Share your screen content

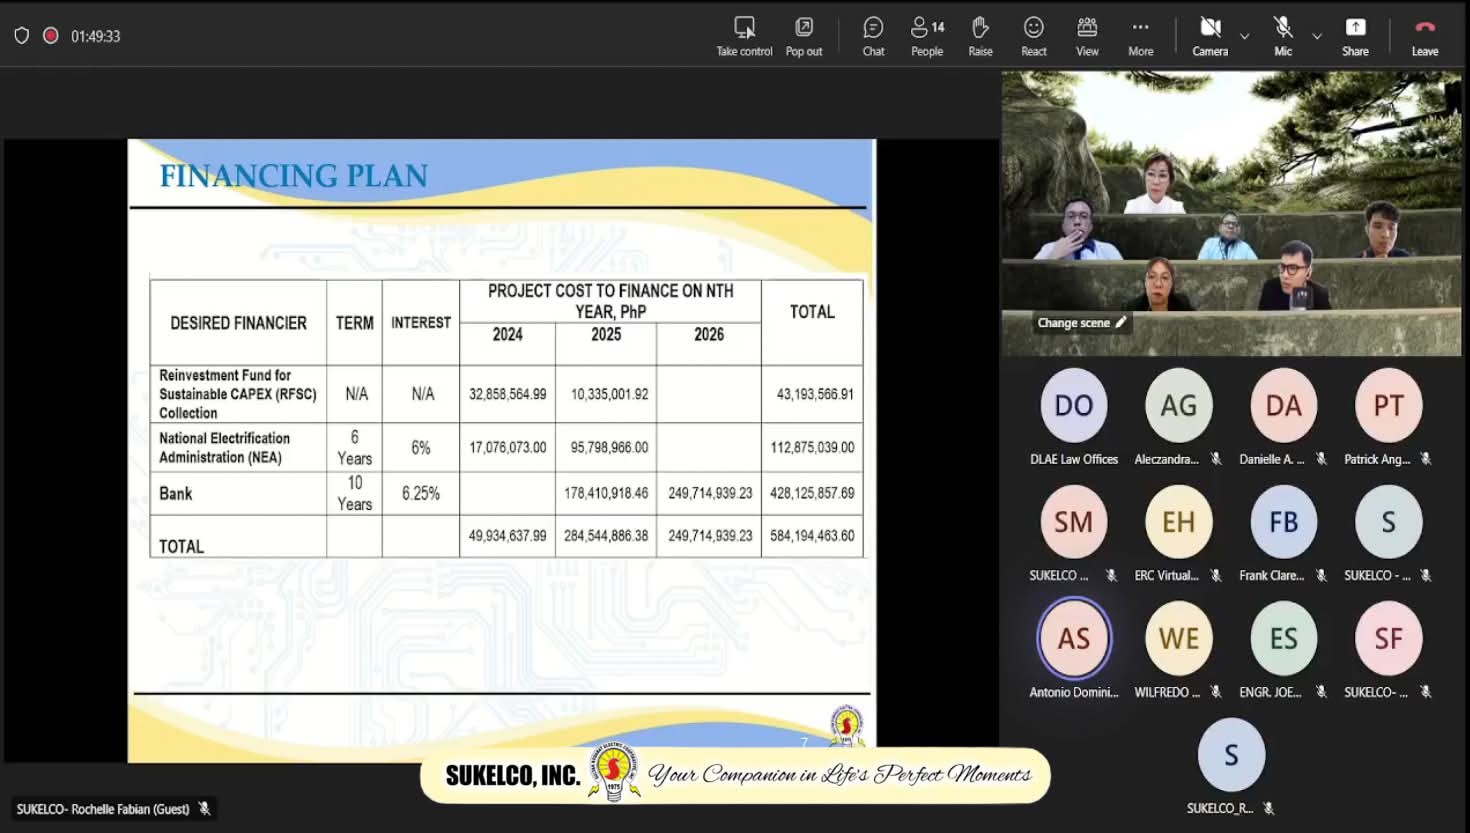click(x=1355, y=36)
